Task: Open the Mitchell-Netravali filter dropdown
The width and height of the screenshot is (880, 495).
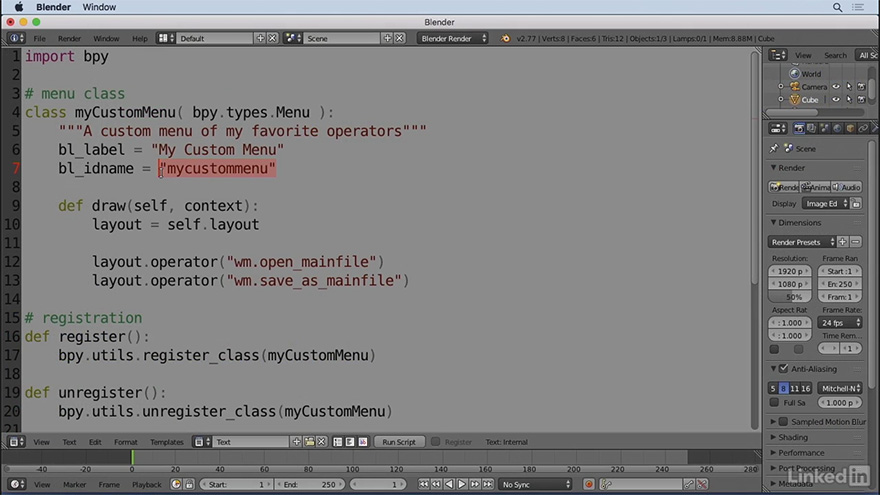Action: point(840,388)
